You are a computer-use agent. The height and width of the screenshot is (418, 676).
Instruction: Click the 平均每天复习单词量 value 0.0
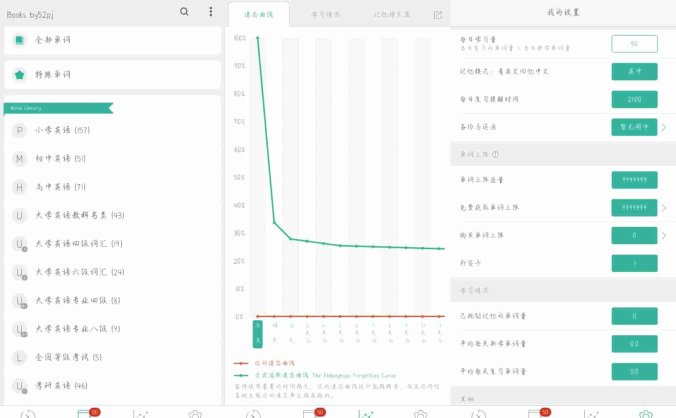634,371
